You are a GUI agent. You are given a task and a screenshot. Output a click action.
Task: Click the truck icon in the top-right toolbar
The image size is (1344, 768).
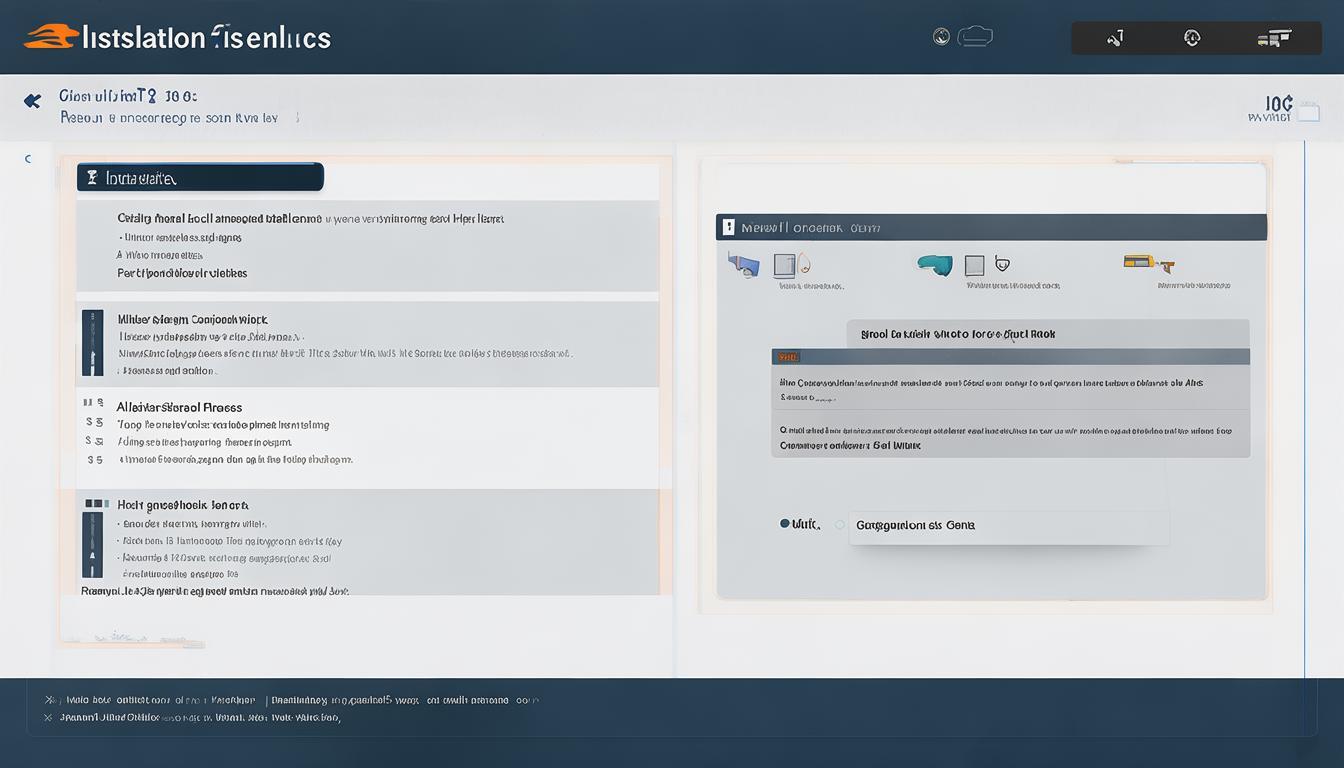[1273, 38]
